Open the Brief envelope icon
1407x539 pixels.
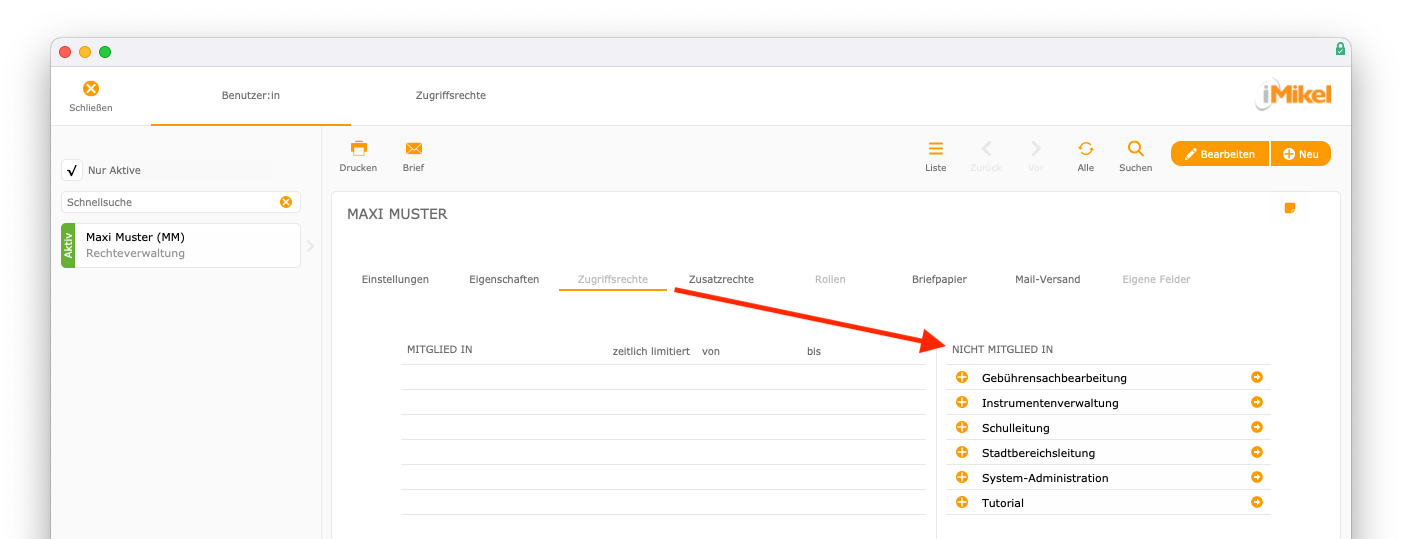click(414, 148)
